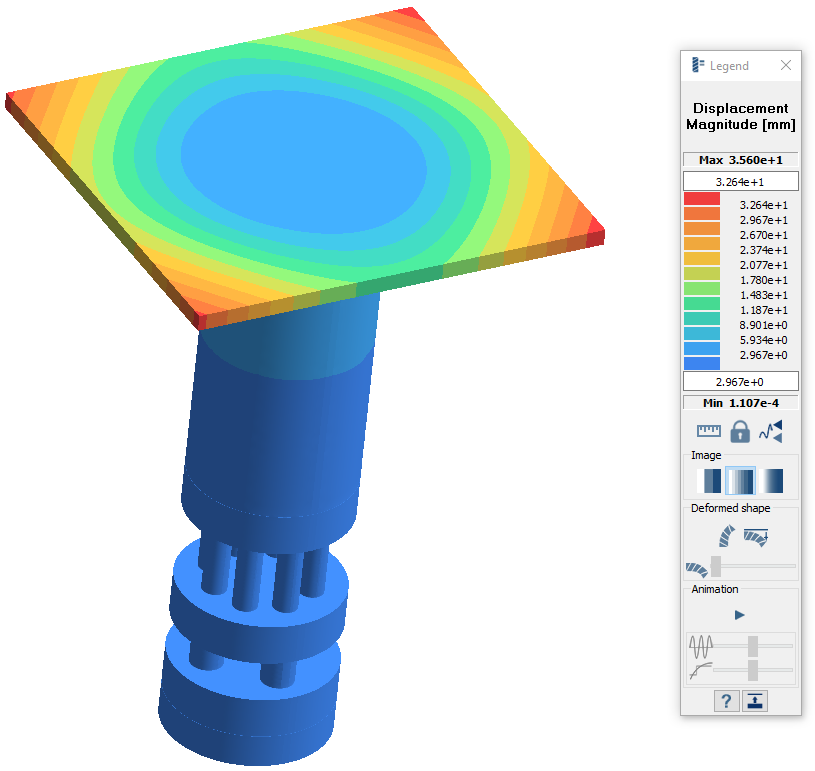The width and height of the screenshot is (815, 771).
Task: Click the ruler scale icon in Legend
Action: pos(709,431)
